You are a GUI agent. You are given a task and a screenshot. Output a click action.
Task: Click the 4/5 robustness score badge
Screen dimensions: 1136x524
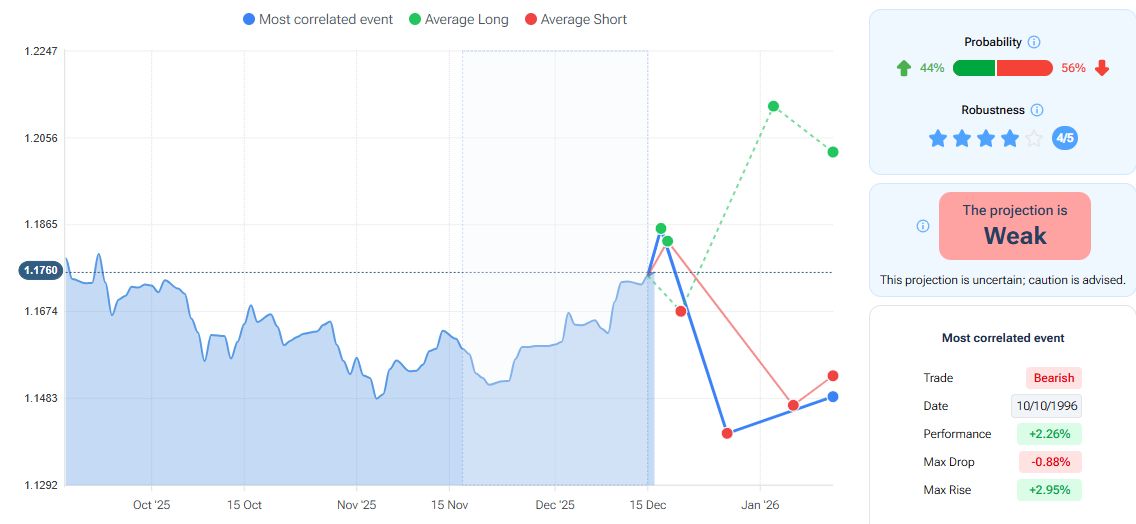tap(1065, 138)
